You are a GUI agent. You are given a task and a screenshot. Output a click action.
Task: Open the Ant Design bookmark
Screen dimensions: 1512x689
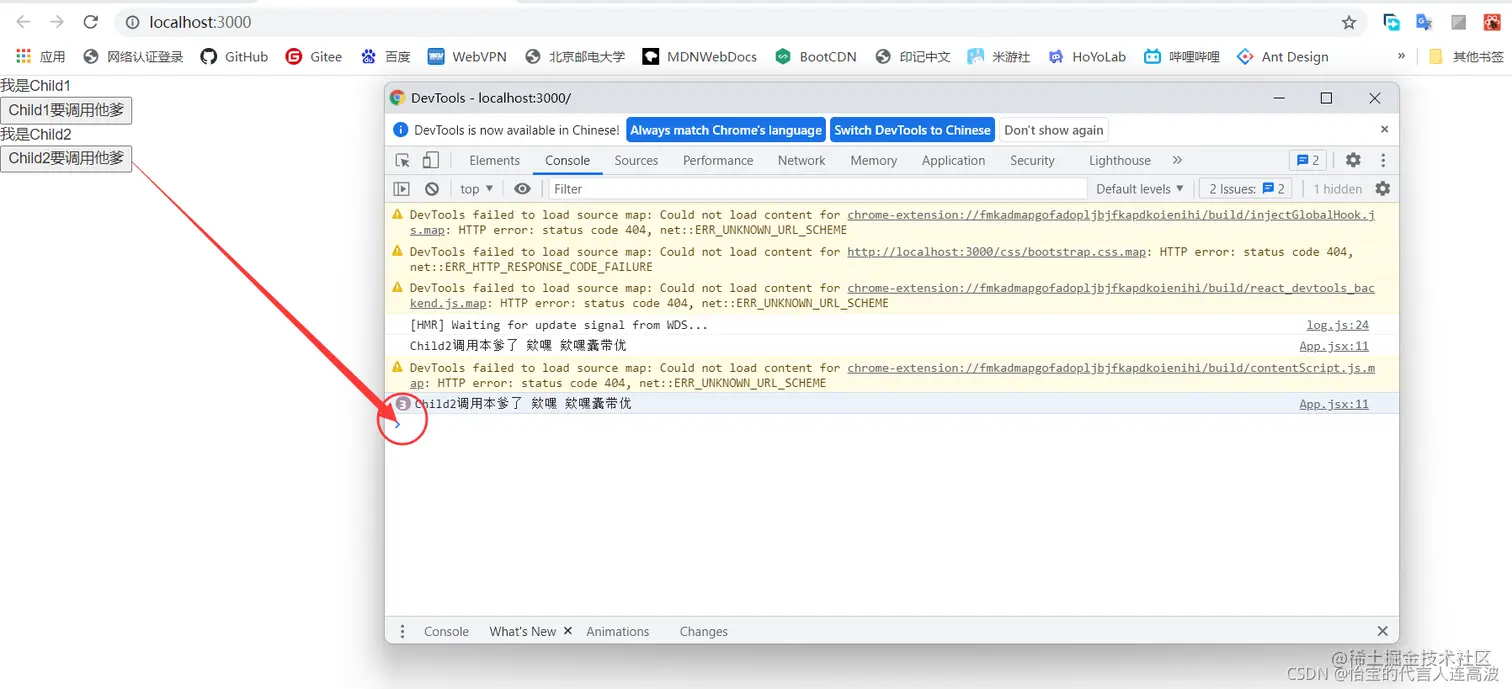1283,57
